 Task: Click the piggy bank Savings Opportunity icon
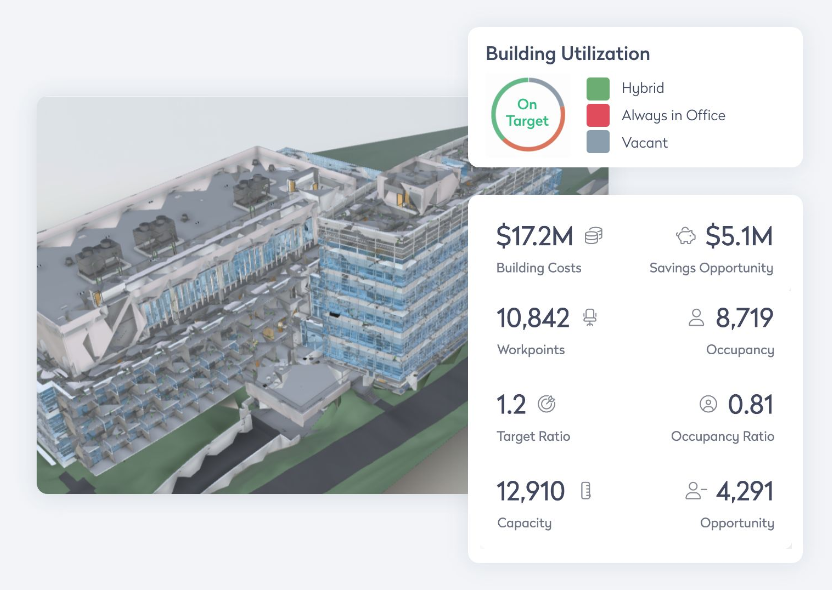point(686,236)
